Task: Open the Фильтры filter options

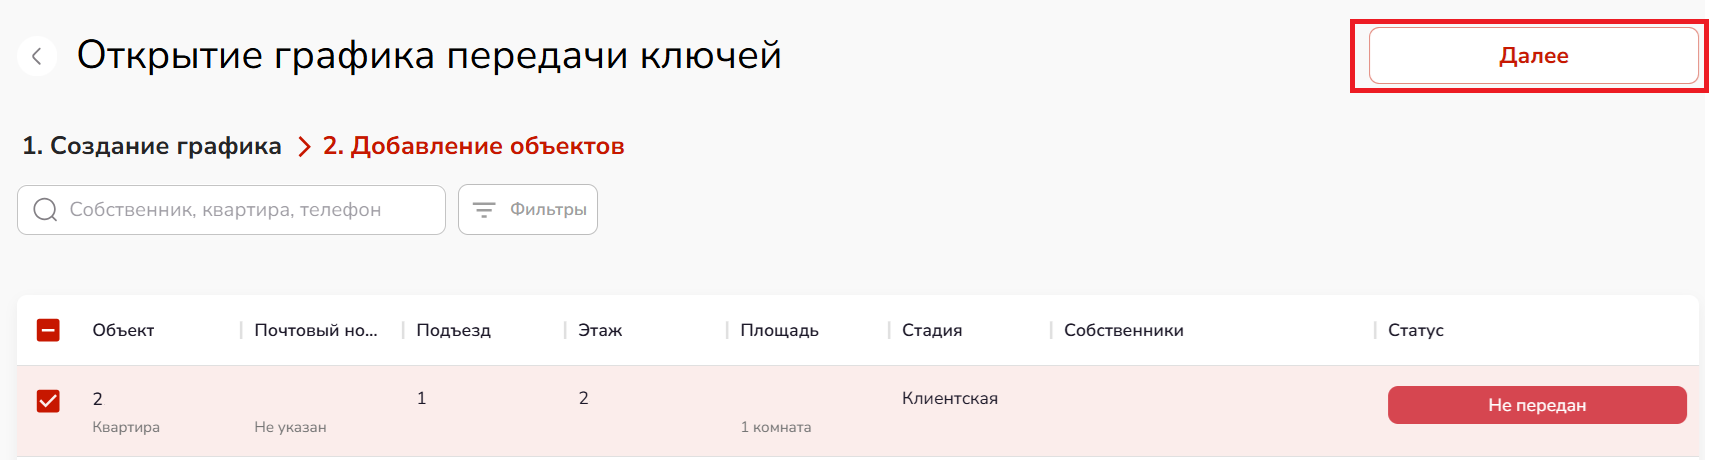Action: coord(528,210)
